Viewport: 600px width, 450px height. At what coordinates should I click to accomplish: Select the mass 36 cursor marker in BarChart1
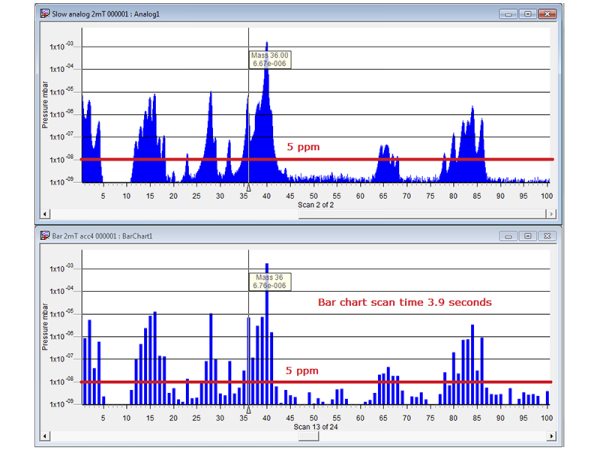click(248, 410)
